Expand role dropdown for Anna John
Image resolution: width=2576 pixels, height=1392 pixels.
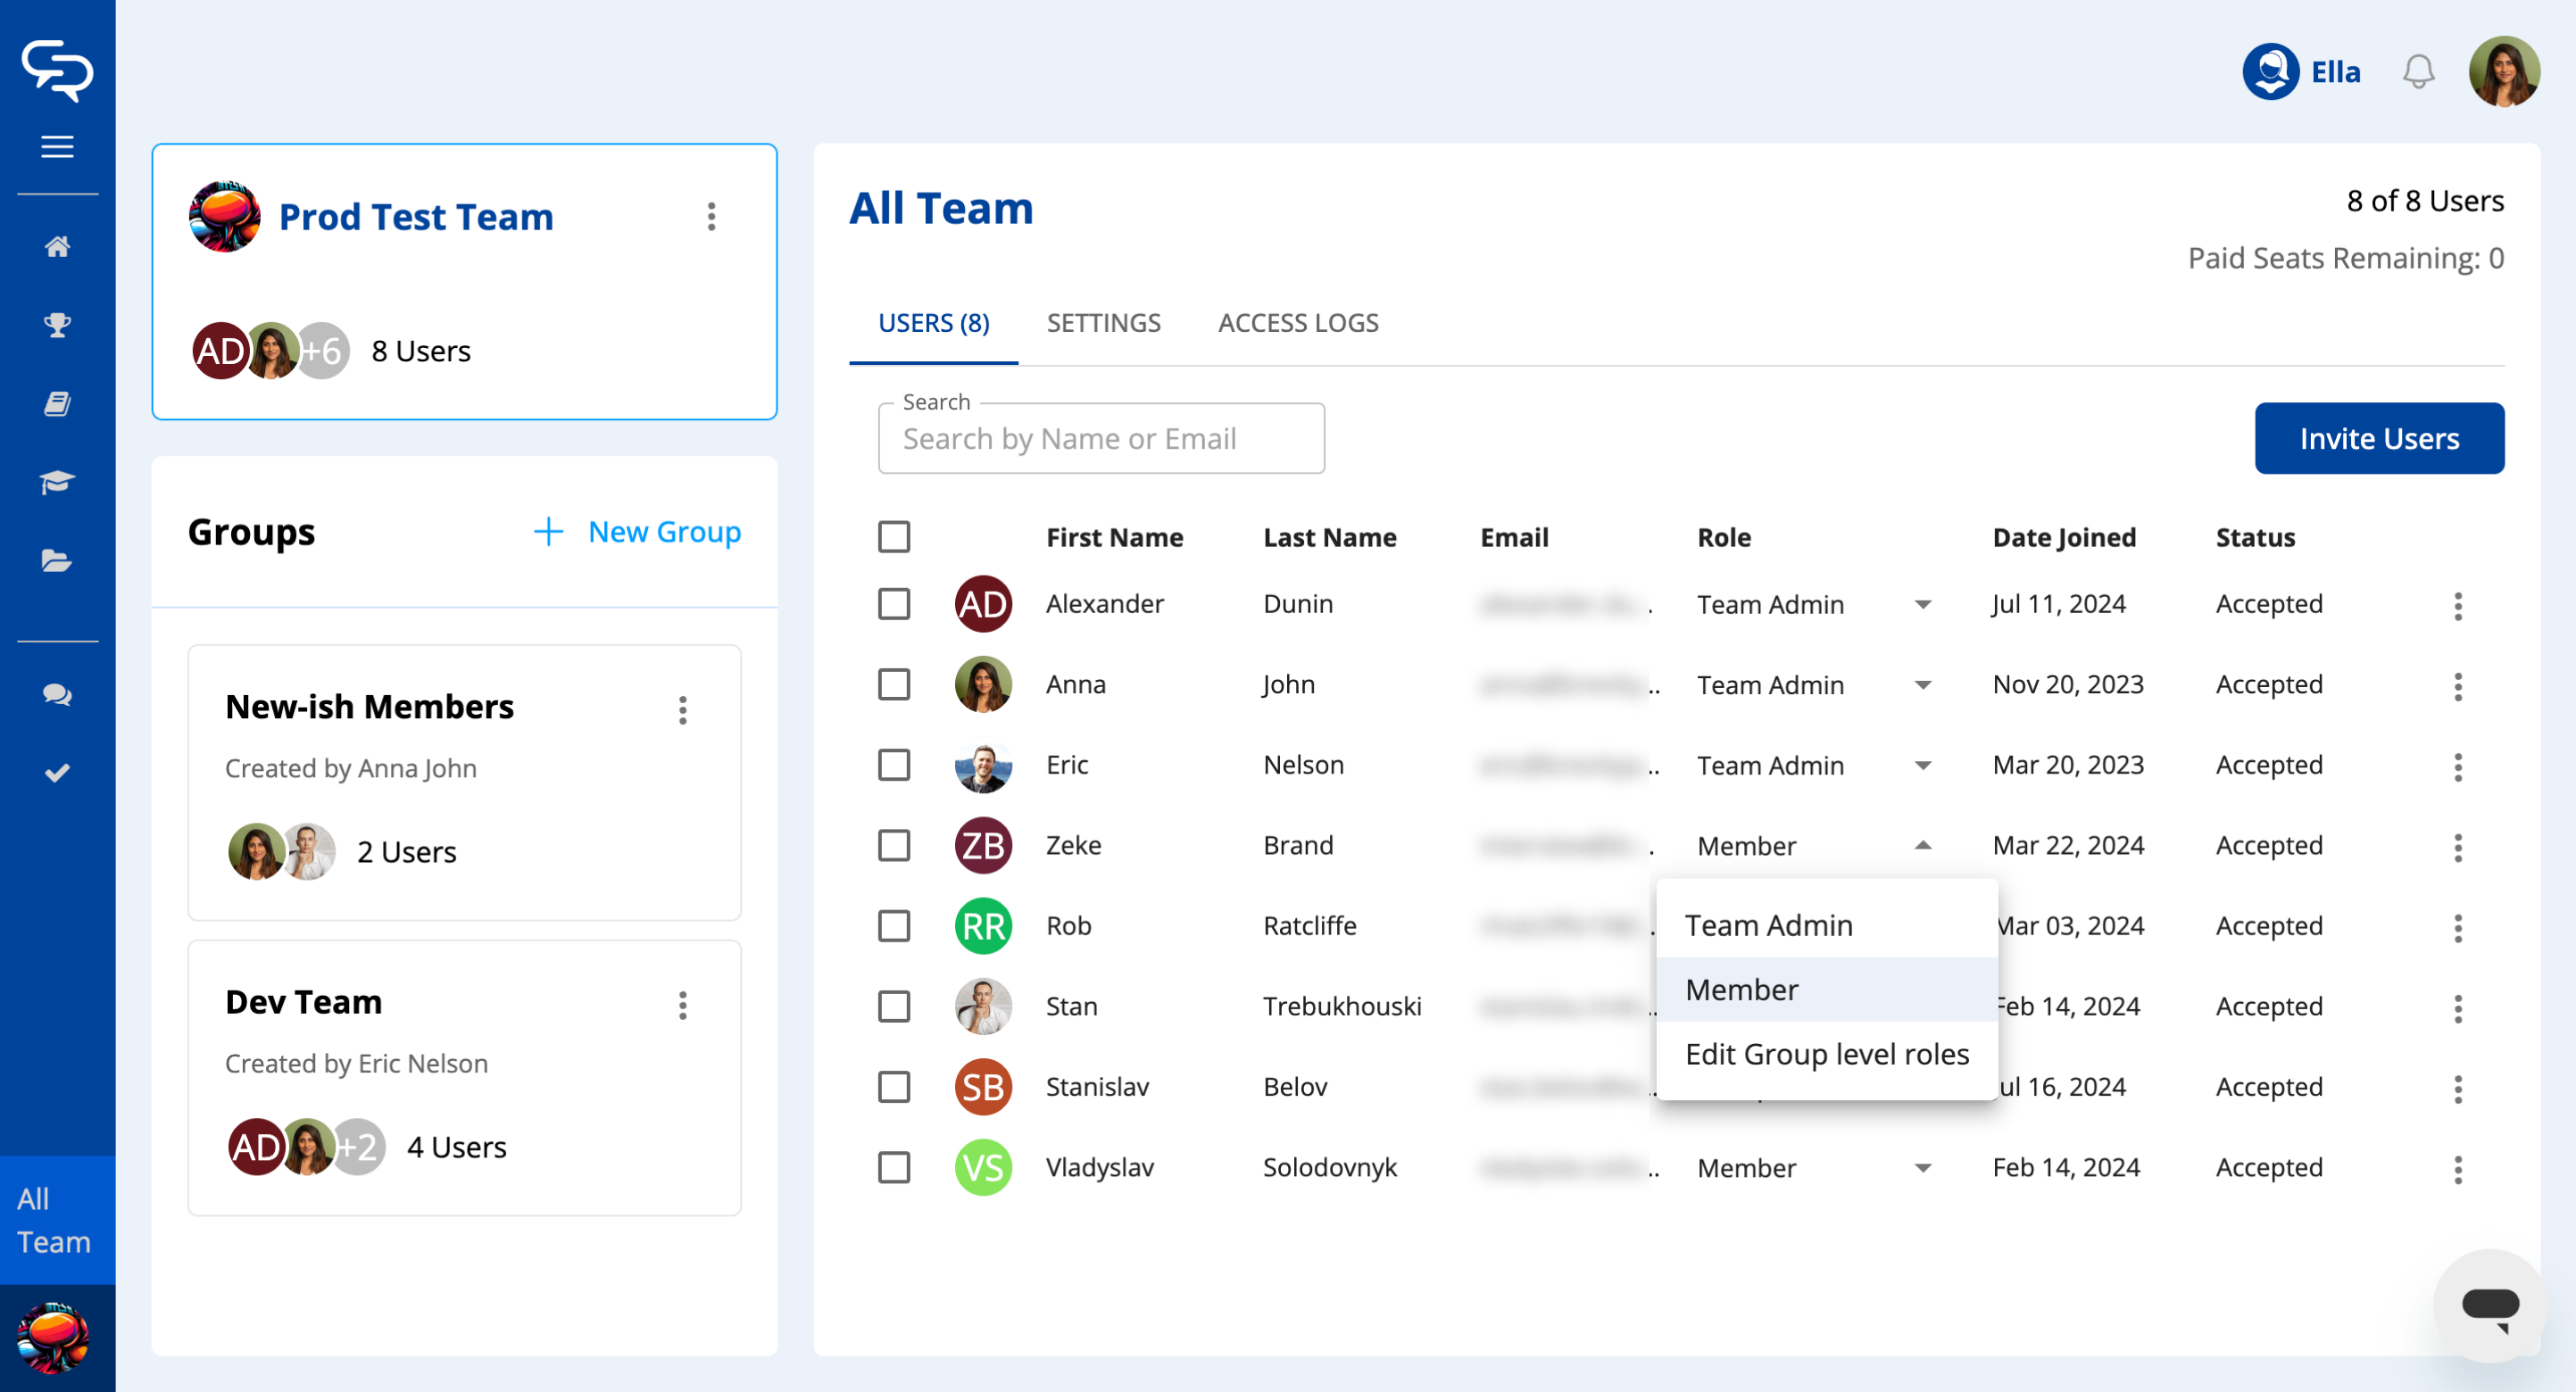pyautogui.click(x=1922, y=685)
